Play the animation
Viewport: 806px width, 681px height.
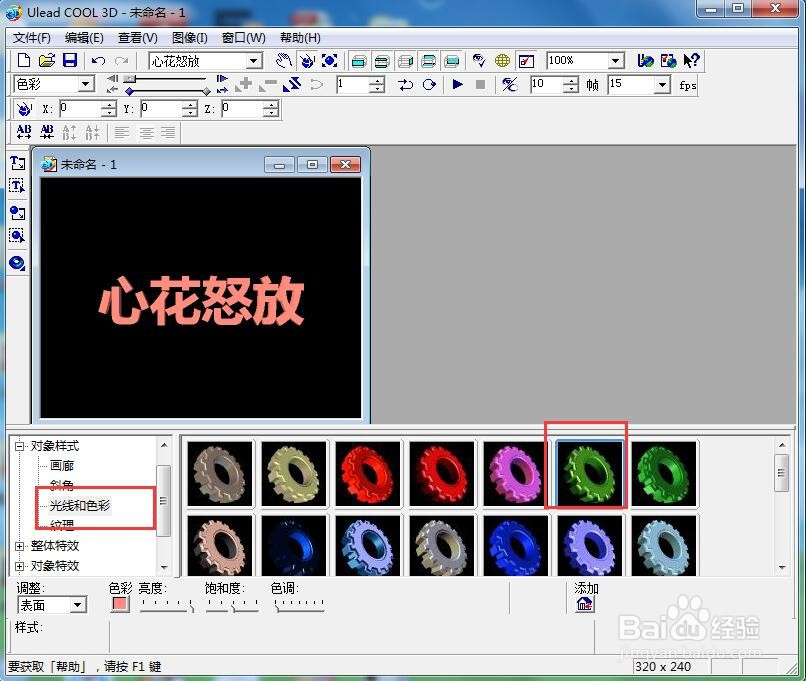(x=457, y=84)
